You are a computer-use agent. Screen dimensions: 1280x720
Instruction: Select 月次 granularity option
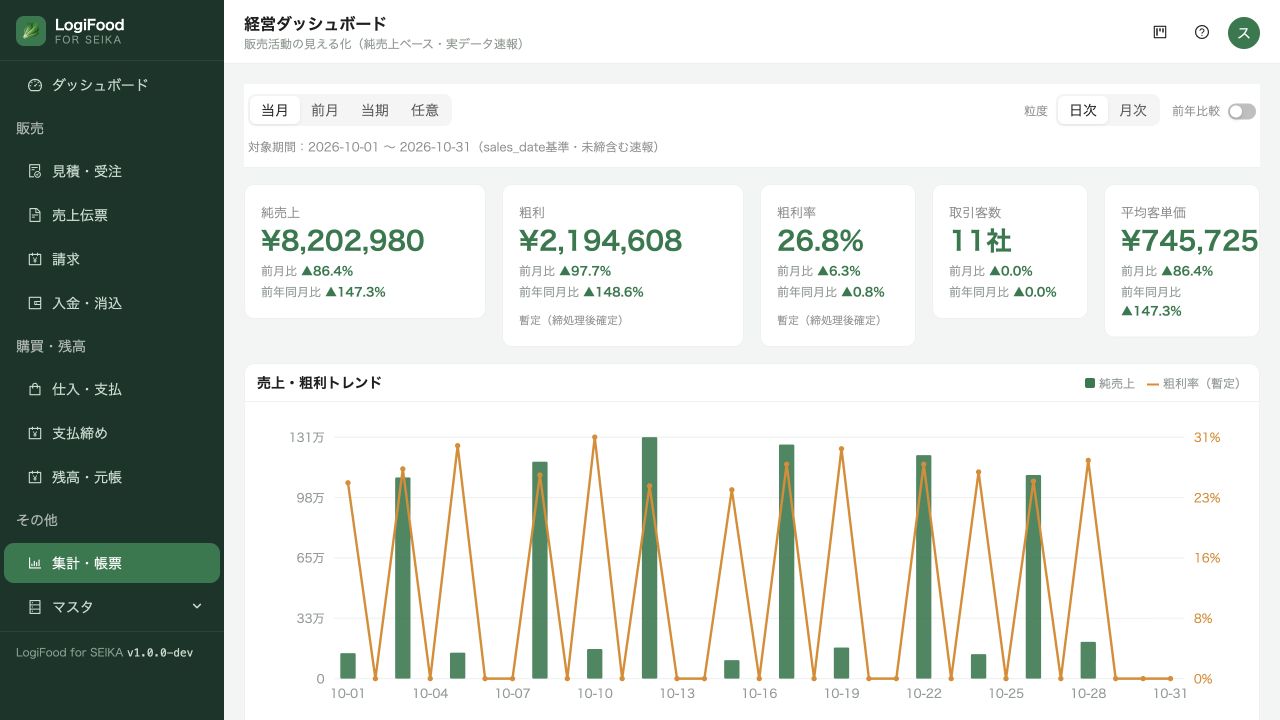pyautogui.click(x=1133, y=110)
